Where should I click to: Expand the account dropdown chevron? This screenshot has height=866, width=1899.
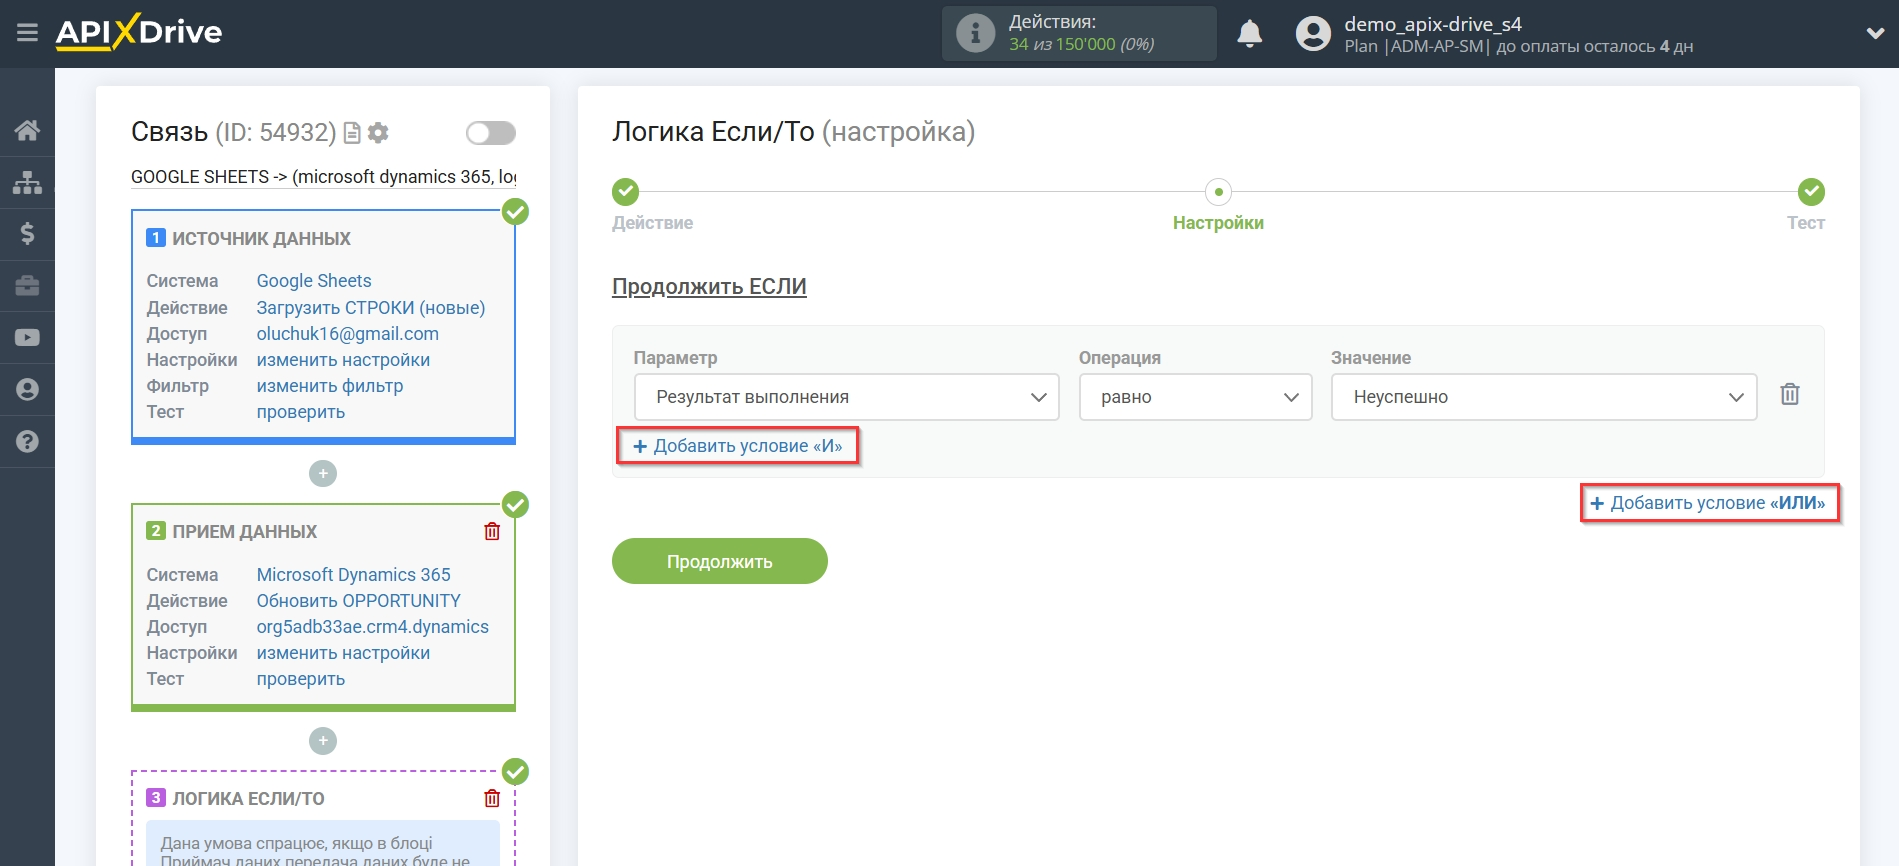click(1875, 33)
